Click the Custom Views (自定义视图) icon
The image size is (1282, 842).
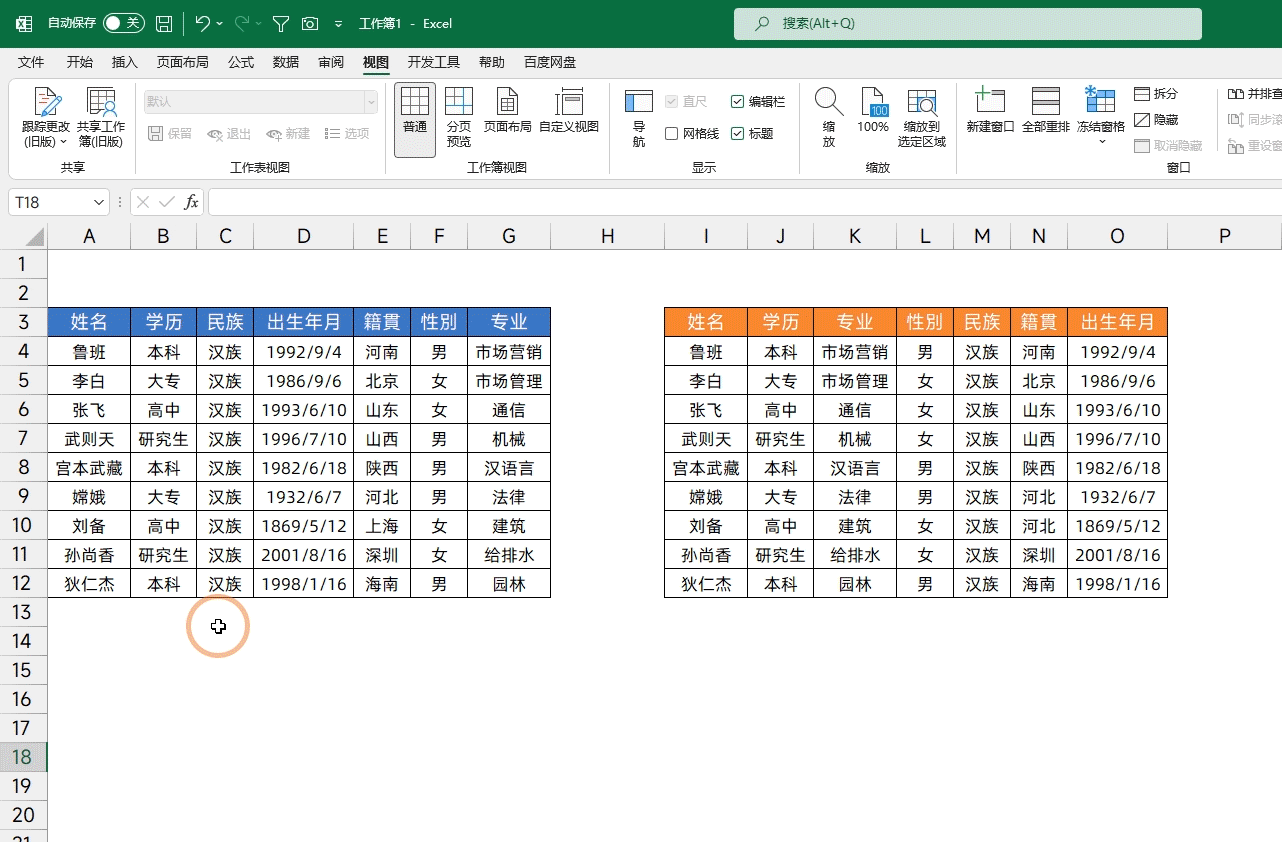point(568,103)
